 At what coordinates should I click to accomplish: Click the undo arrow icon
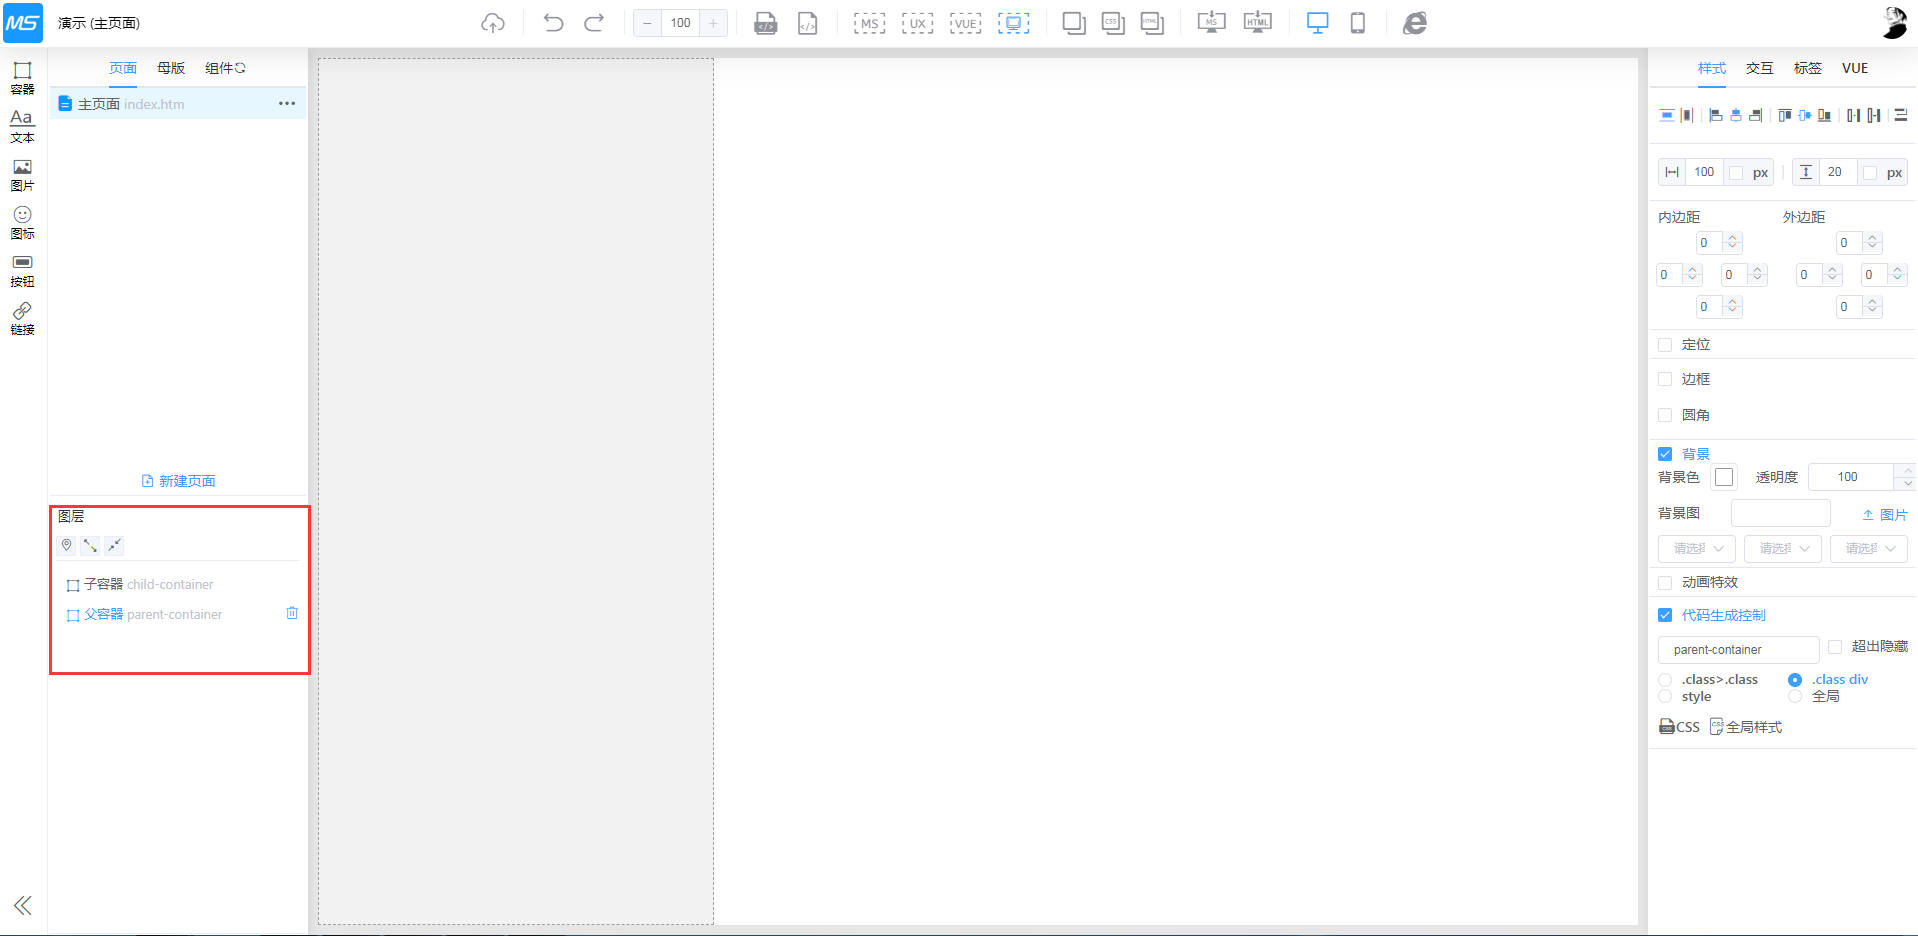pyautogui.click(x=553, y=23)
